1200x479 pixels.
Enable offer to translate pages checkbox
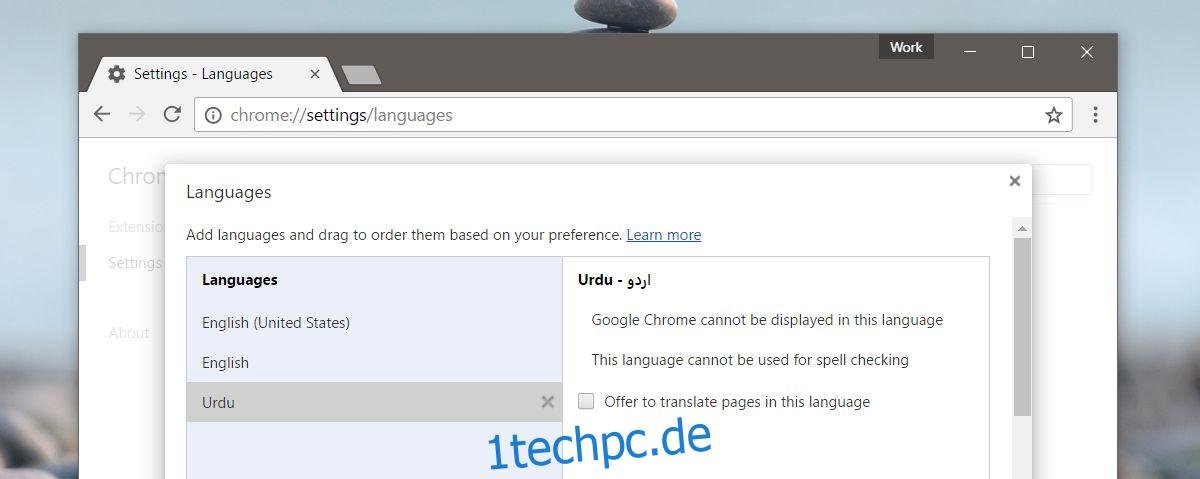(x=586, y=401)
